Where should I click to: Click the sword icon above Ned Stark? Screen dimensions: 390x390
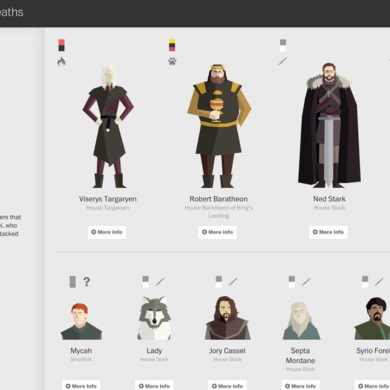click(283, 61)
